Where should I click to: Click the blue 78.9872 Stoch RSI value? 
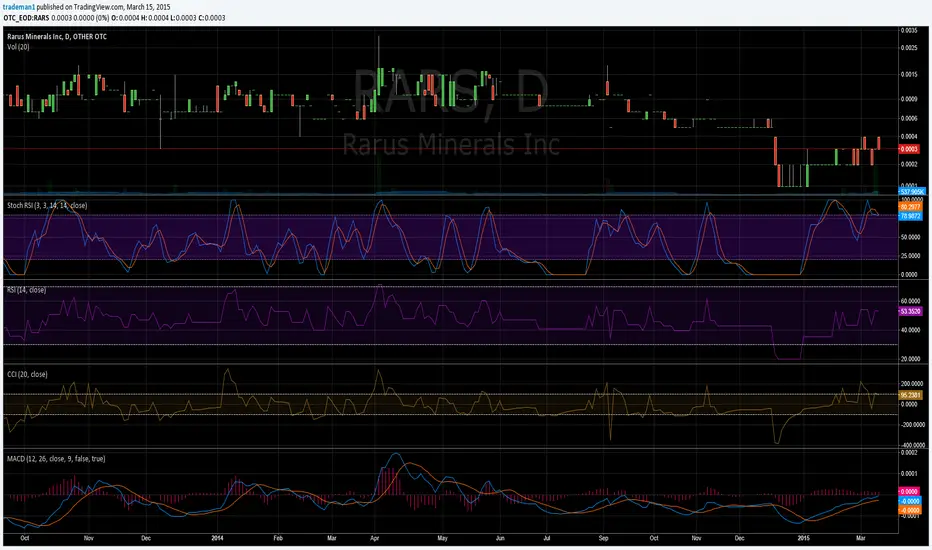point(911,216)
